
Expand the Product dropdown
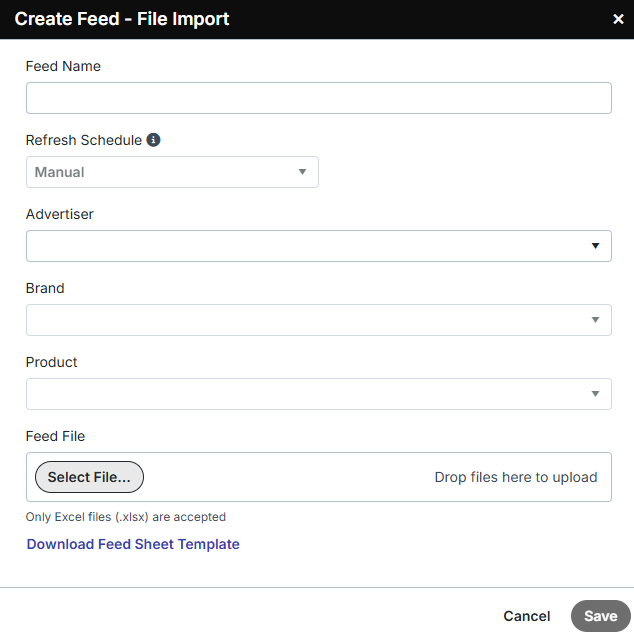click(x=319, y=394)
